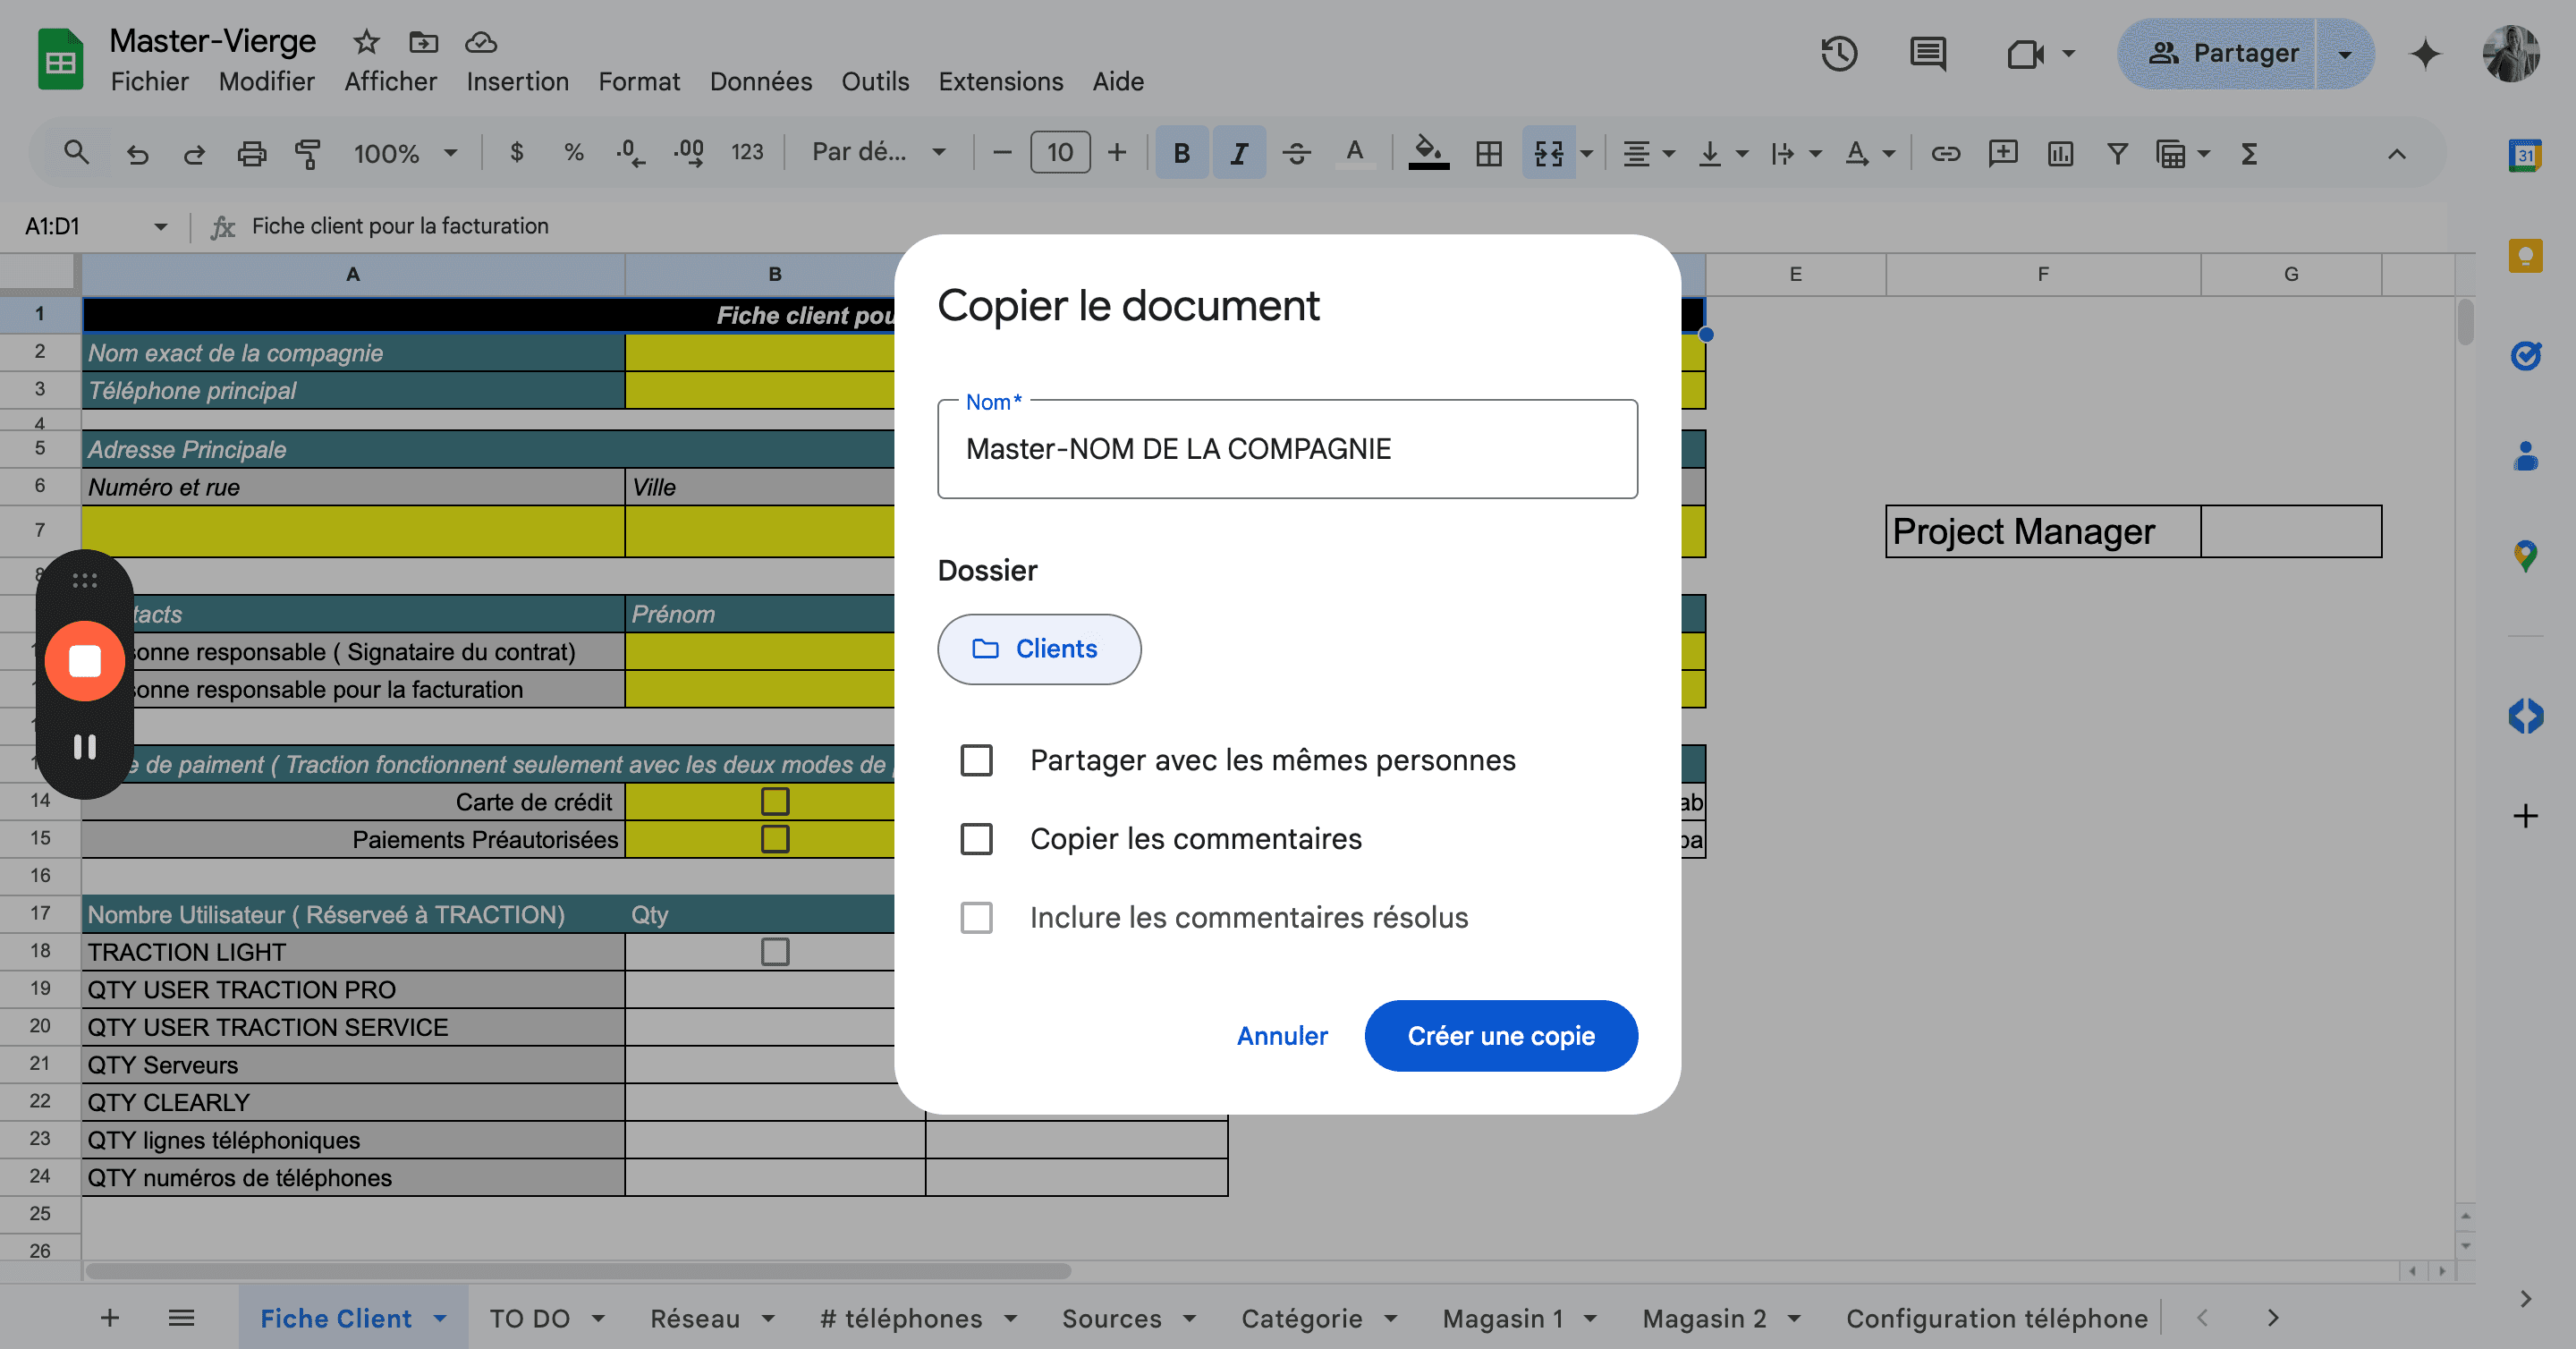The image size is (2576, 1349).
Task: Open the fill color bucket
Action: (x=1428, y=153)
